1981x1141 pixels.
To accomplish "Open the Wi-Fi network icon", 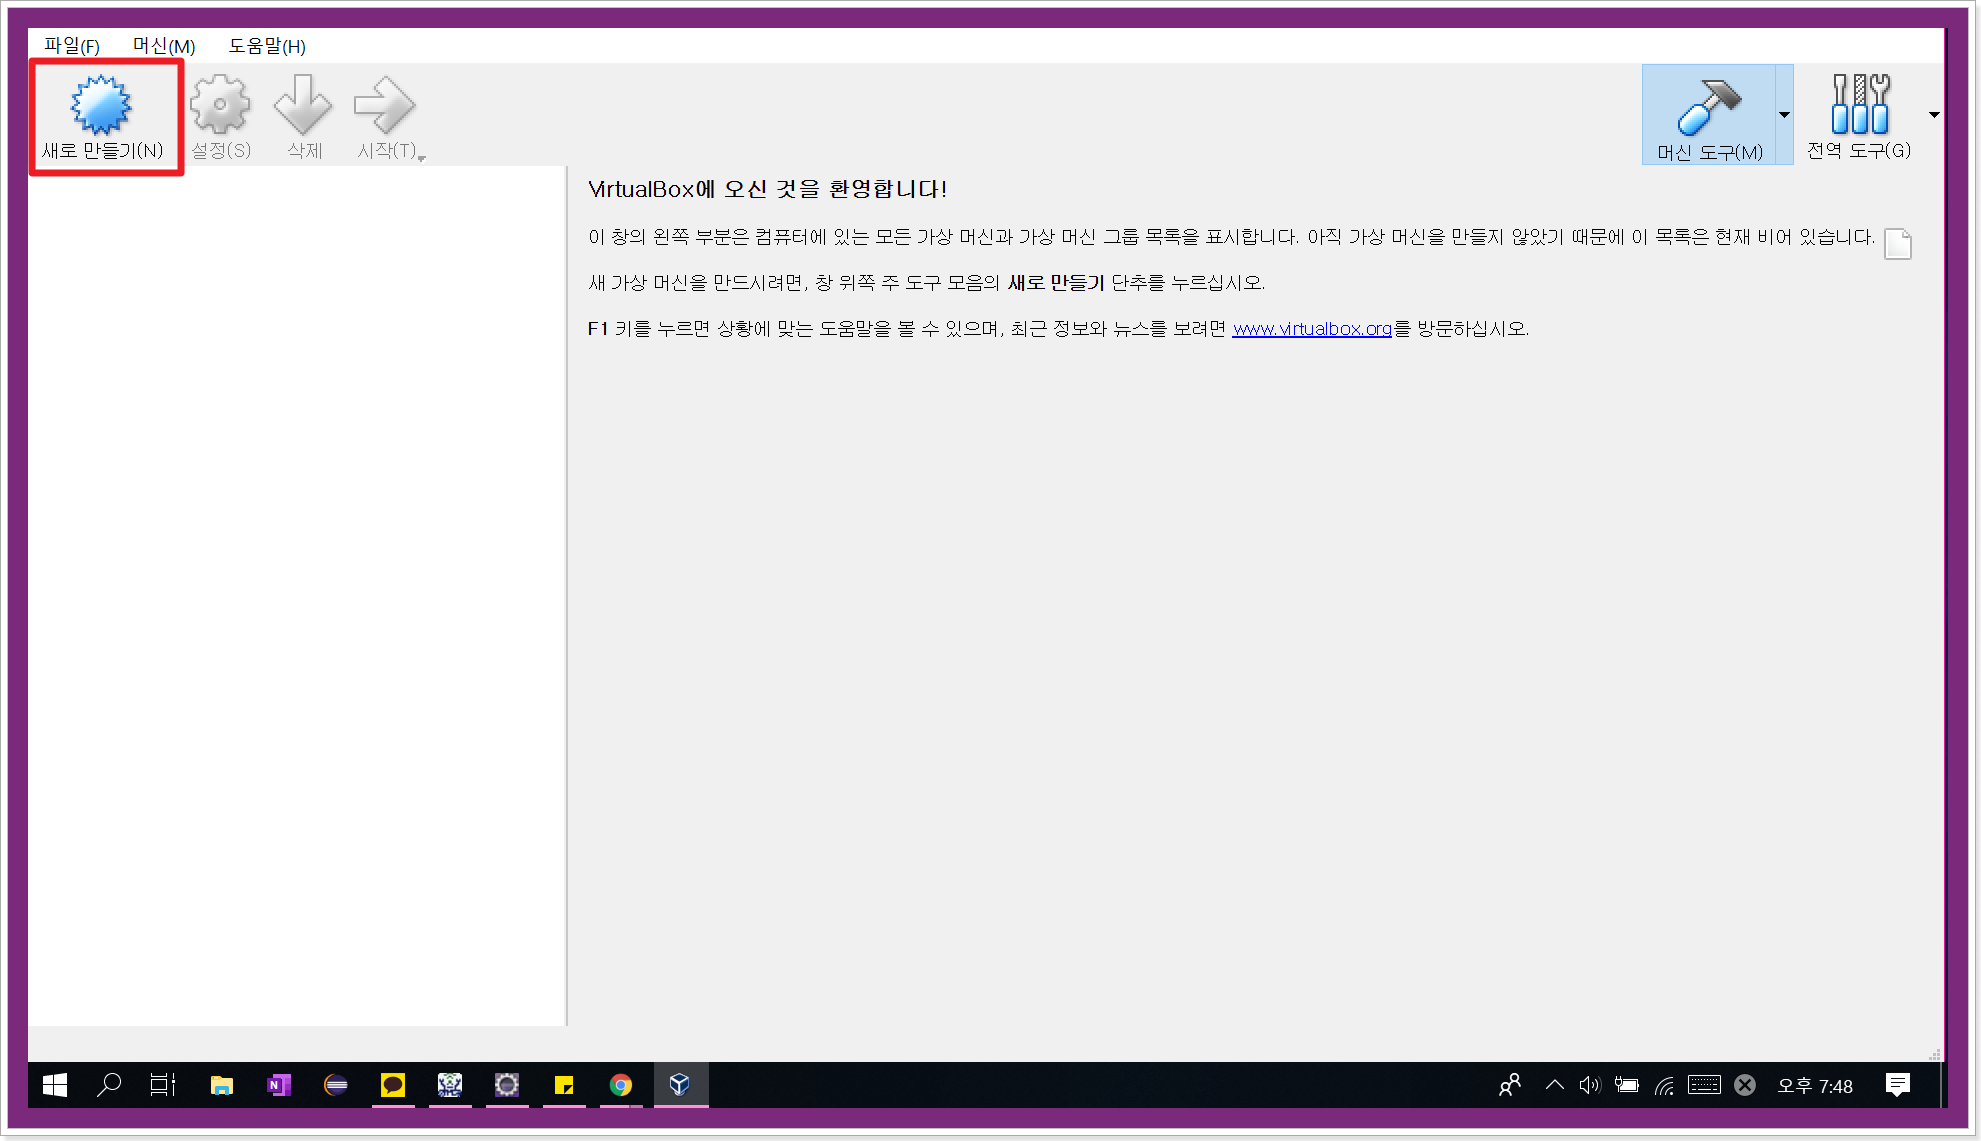I will [1665, 1085].
